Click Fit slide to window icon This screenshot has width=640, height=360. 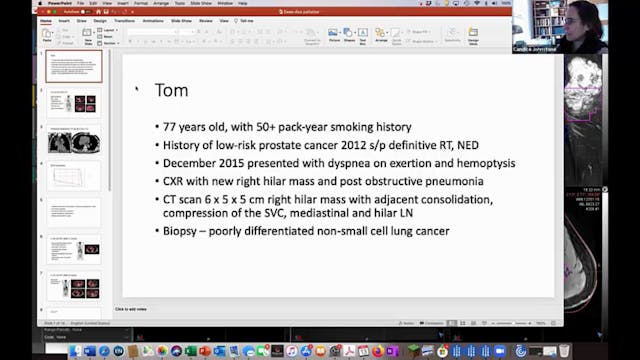coord(553,323)
